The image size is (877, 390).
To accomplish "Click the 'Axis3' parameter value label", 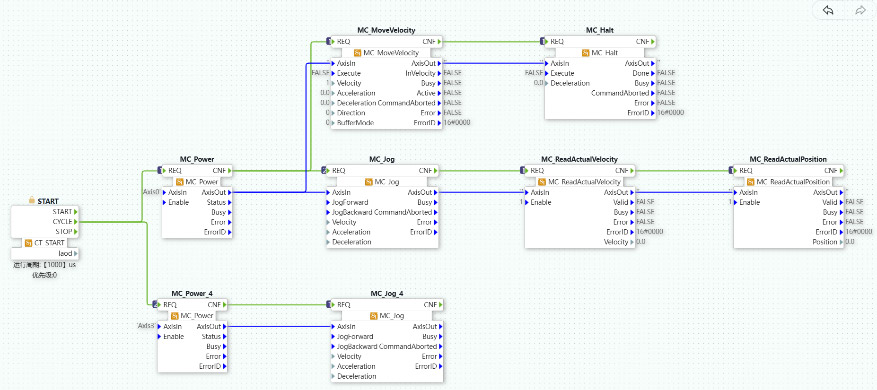I will (146, 326).
